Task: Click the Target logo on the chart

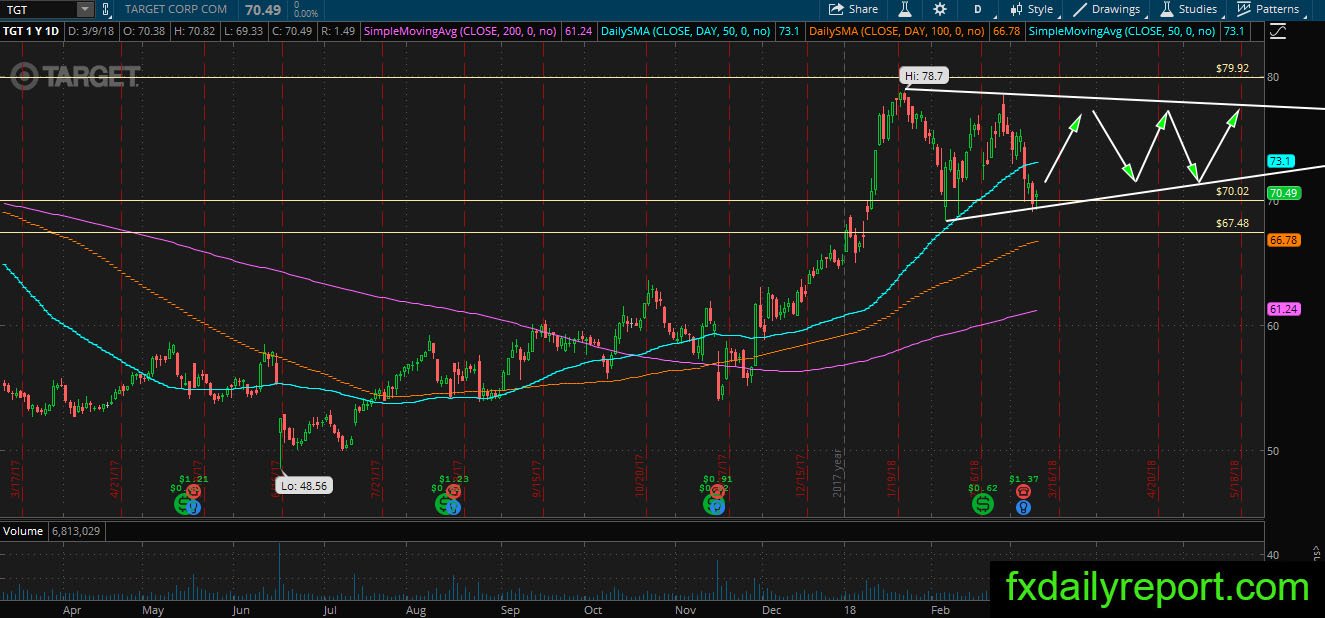Action: click(75, 75)
